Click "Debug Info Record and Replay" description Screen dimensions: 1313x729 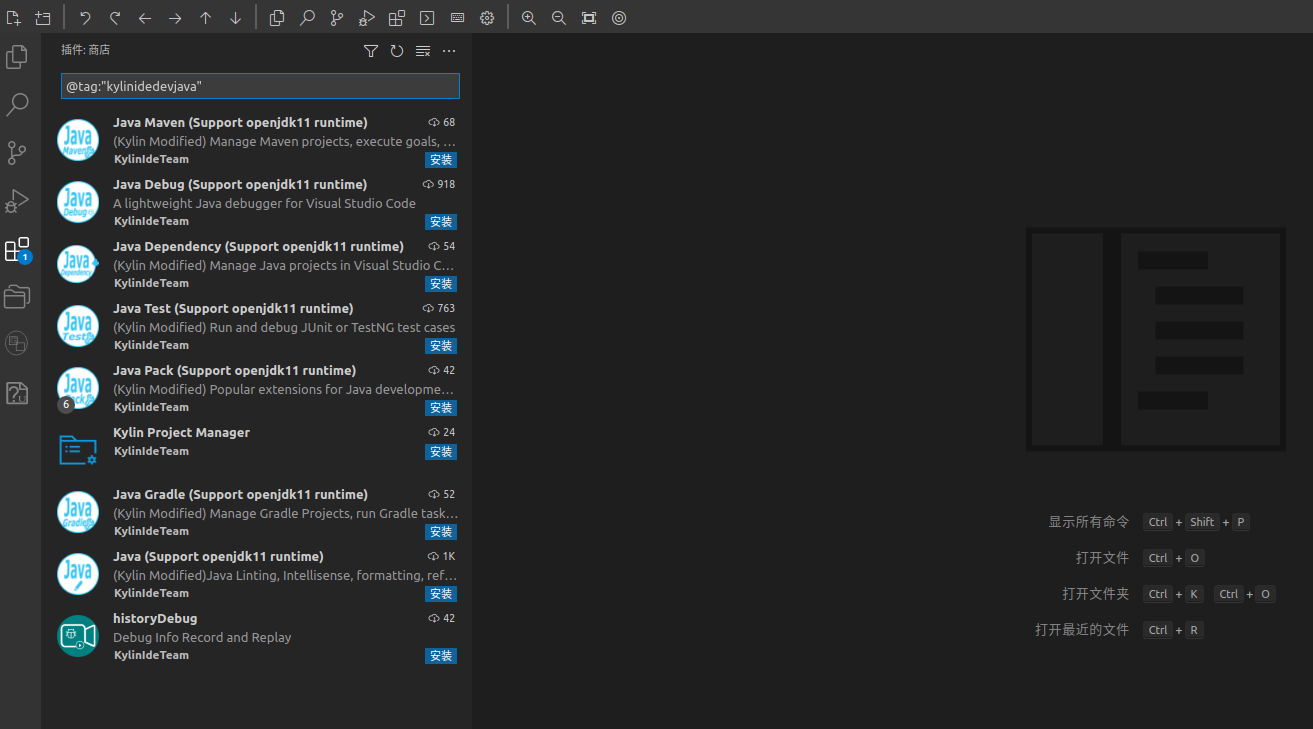[x=202, y=637]
